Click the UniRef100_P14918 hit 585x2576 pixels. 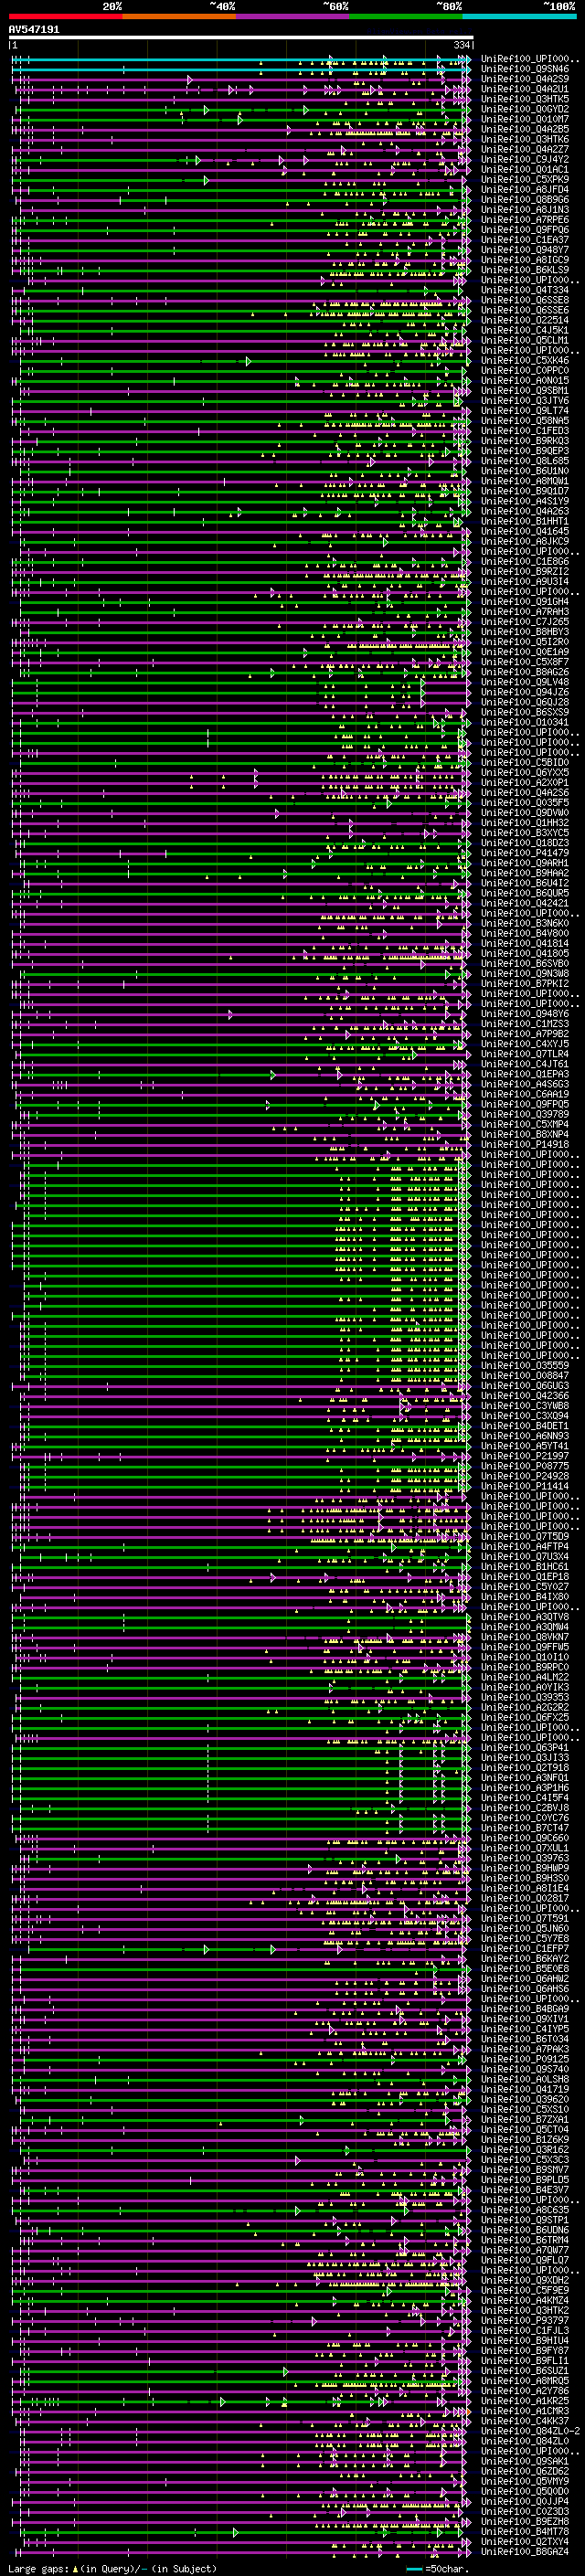point(525,1144)
